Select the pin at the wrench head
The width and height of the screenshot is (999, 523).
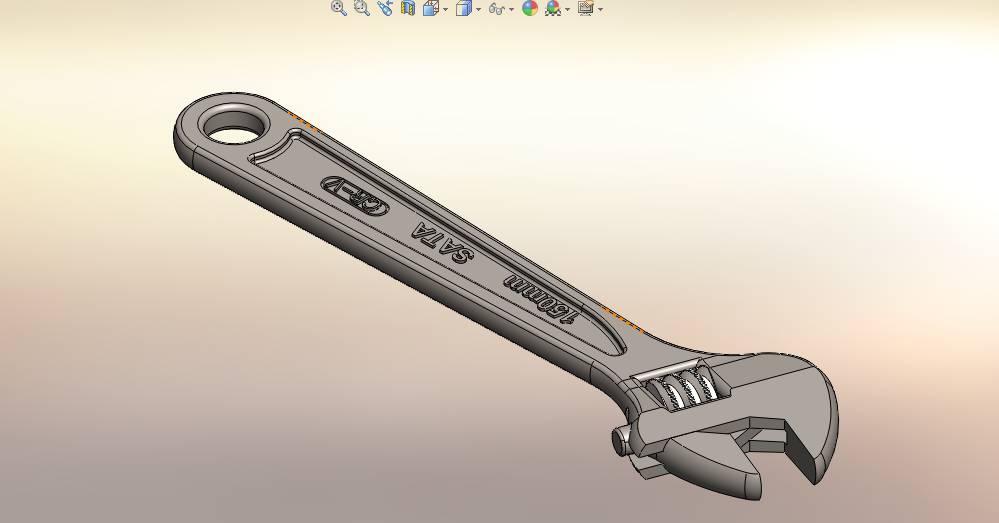tap(621, 441)
